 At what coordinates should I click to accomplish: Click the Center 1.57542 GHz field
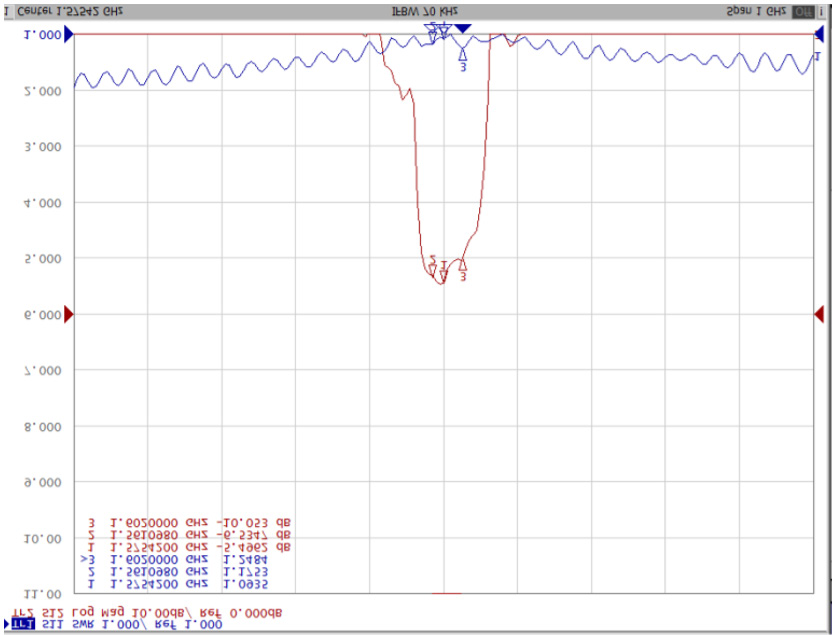[68, 11]
